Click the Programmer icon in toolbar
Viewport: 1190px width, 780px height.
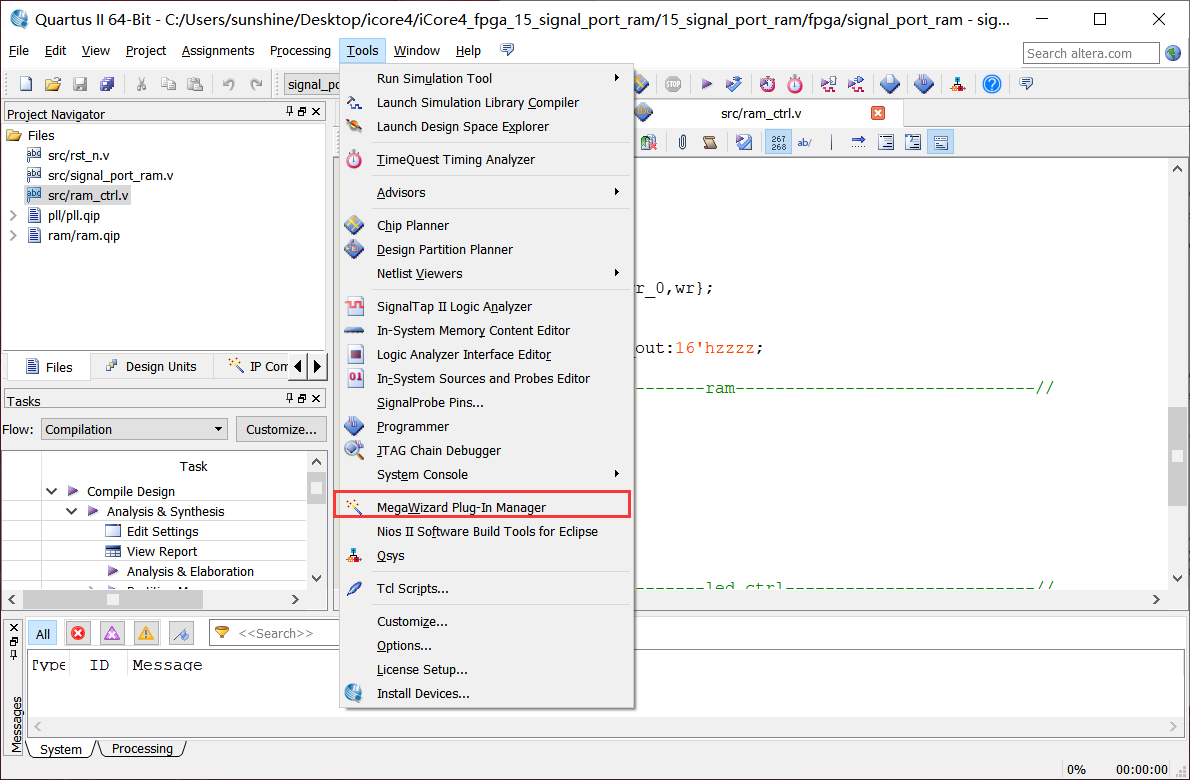[x=924, y=84]
